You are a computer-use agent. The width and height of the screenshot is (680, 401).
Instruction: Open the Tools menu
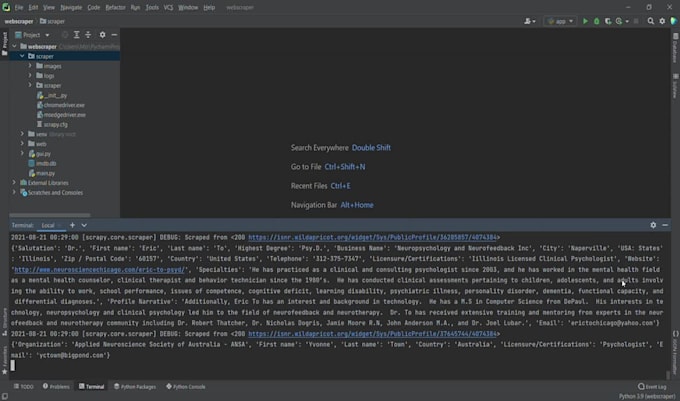click(x=152, y=7)
